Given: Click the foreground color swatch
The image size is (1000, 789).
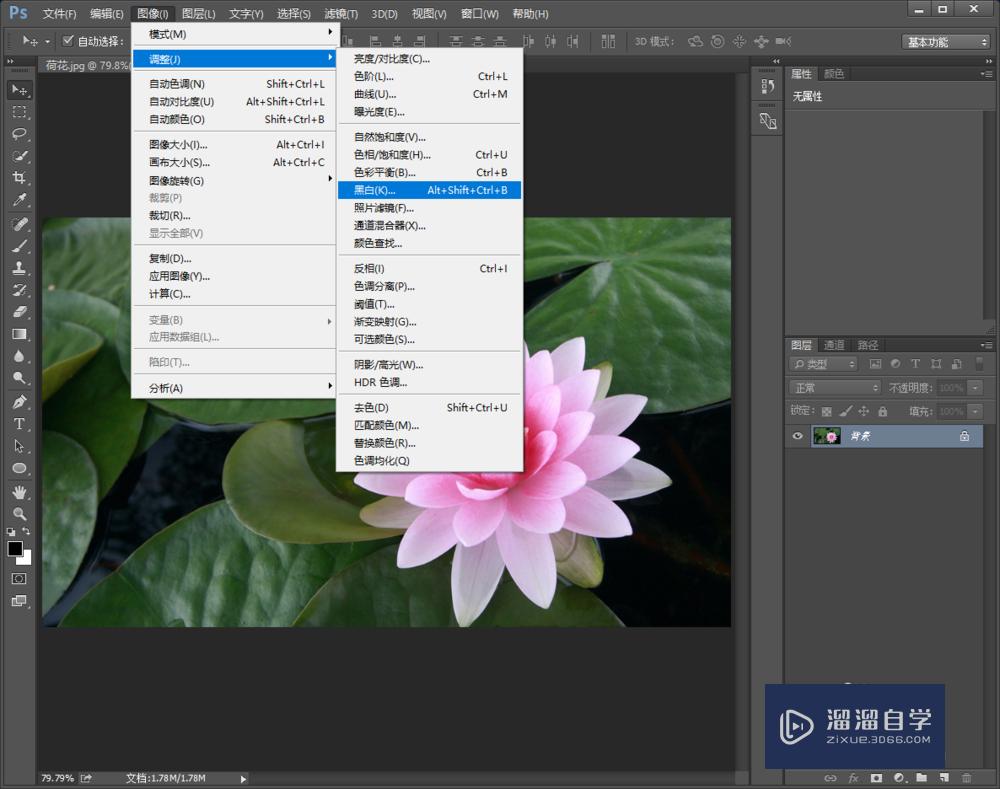Looking at the screenshot, I should click(15, 549).
